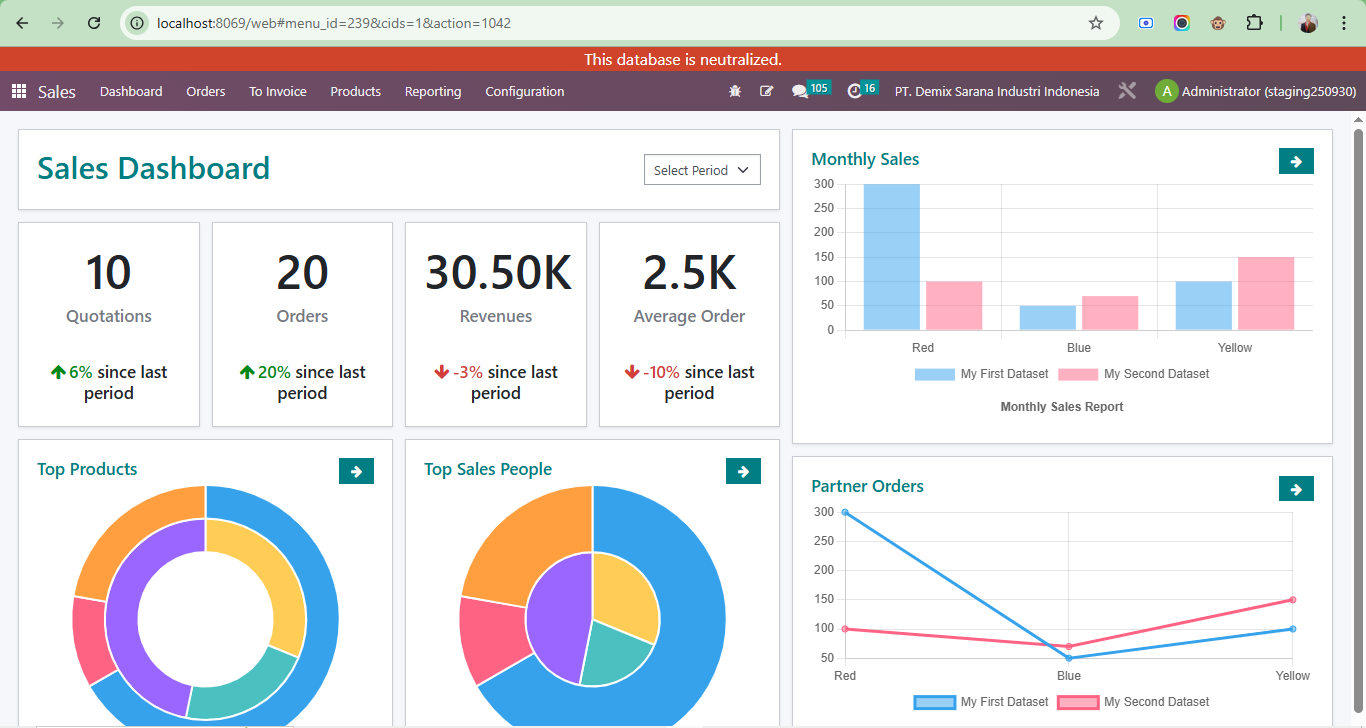Click the debug bug icon

pyautogui.click(x=735, y=91)
